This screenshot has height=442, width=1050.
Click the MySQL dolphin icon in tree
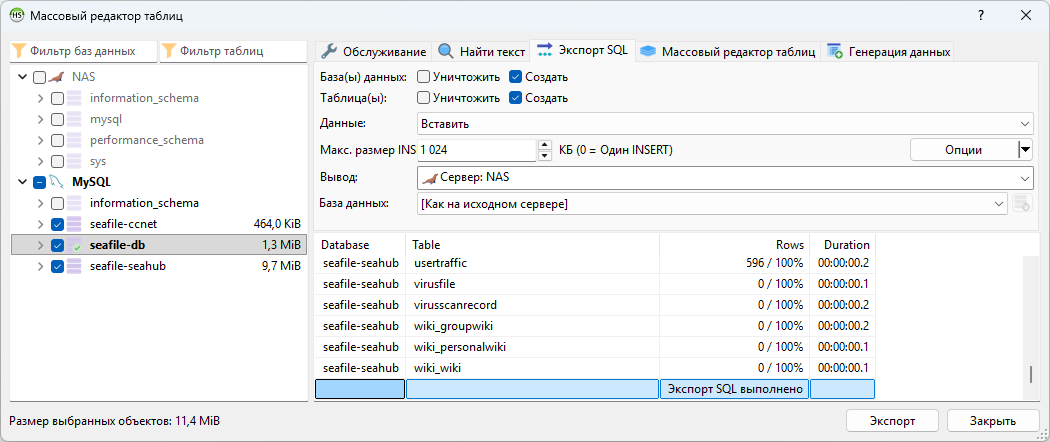56,181
